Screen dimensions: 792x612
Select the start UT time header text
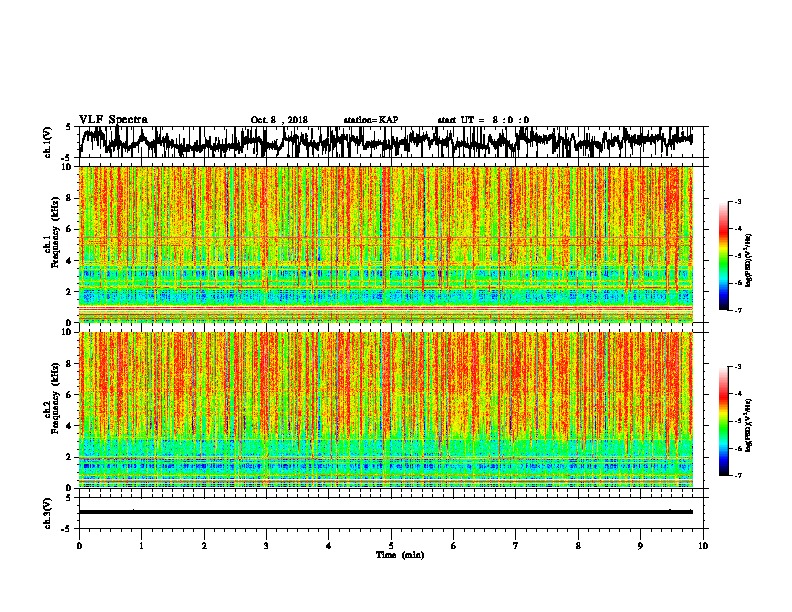click(x=483, y=120)
